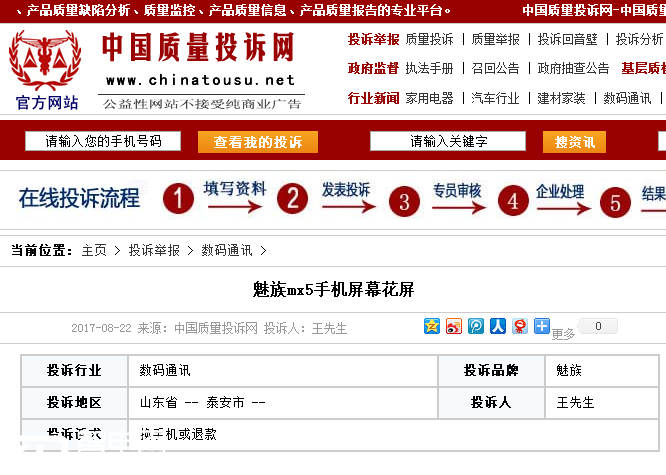Open the 政府抽查公告 link
The height and width of the screenshot is (475, 666).
573,68
